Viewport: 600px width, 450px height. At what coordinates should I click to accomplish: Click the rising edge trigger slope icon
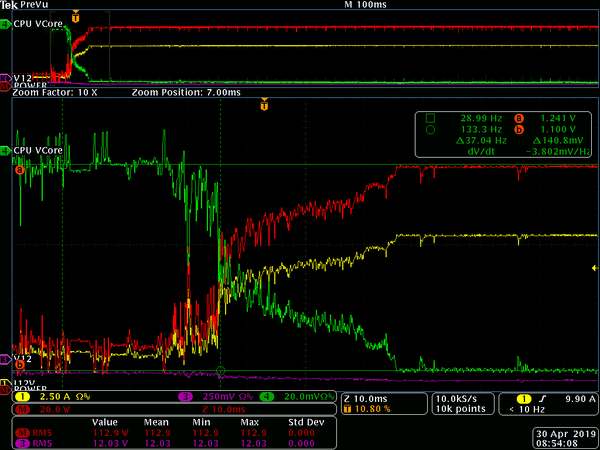coord(543,399)
